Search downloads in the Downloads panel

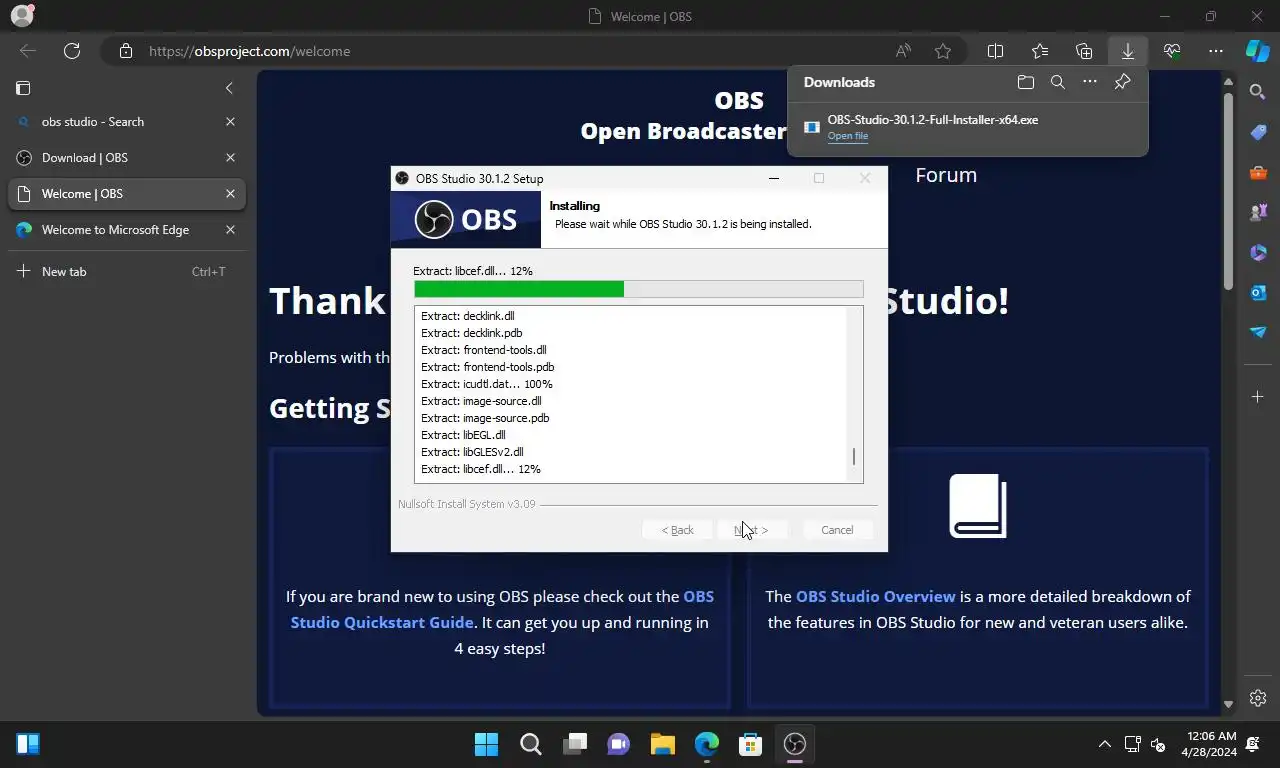[x=1057, y=82]
